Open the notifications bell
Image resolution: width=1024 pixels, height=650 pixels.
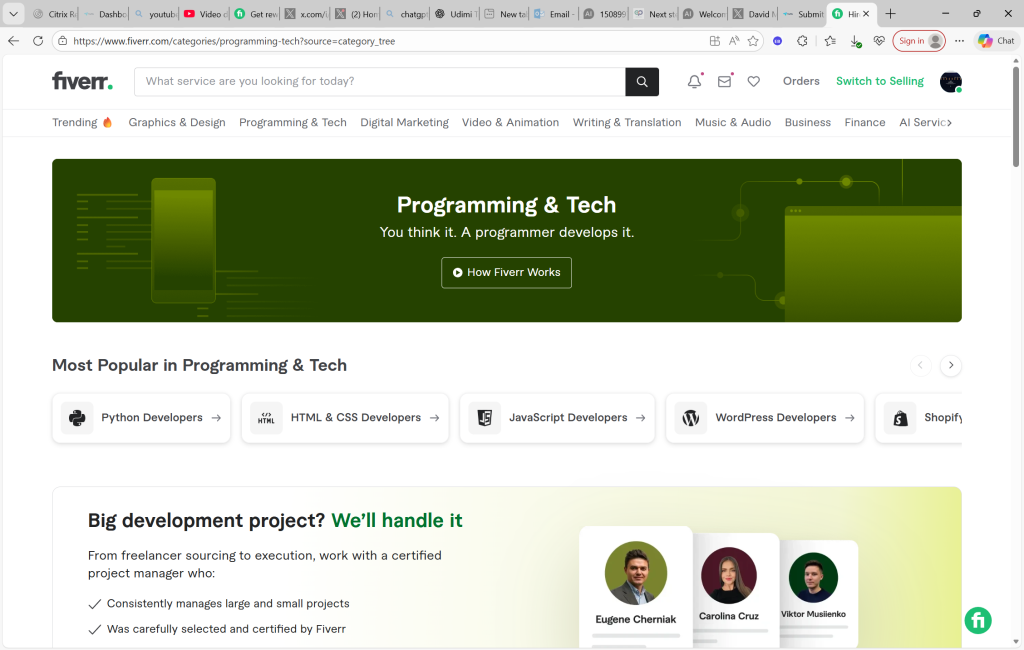tap(694, 82)
